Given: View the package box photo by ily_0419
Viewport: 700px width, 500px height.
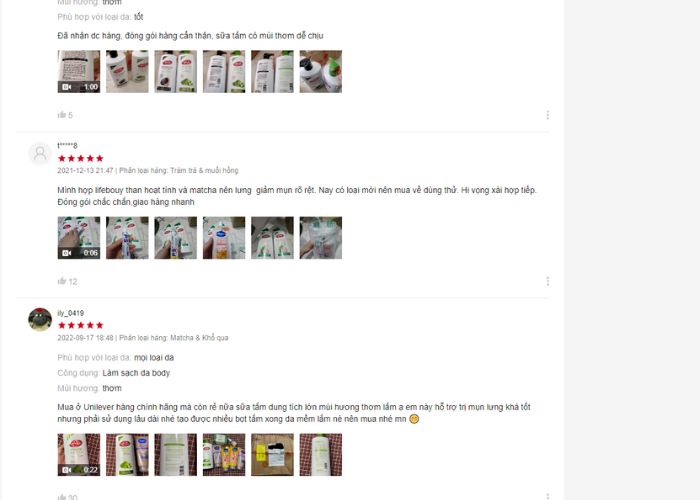Looking at the screenshot, I should pyautogui.click(x=272, y=454).
